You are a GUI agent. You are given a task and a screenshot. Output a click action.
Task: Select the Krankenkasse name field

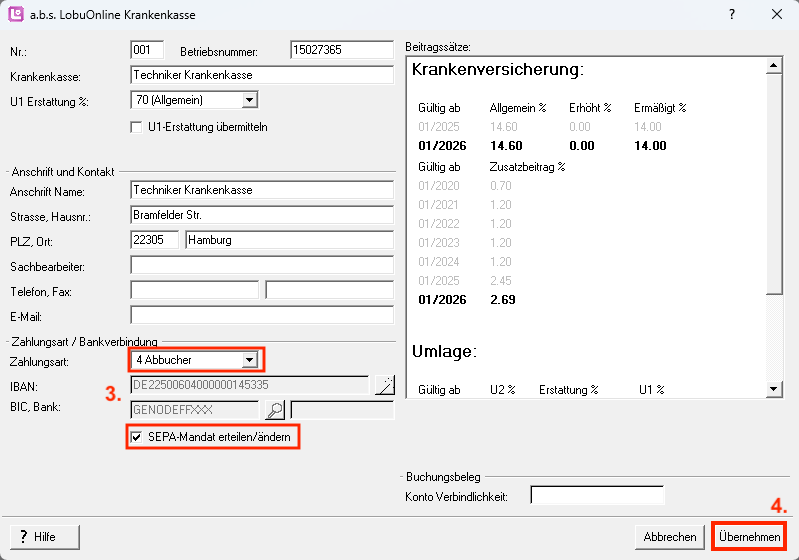pos(262,75)
